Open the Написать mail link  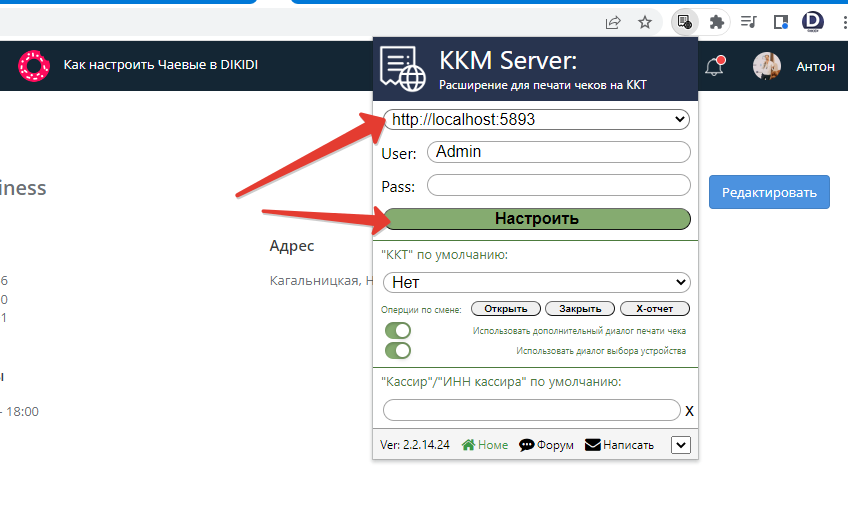coord(620,445)
